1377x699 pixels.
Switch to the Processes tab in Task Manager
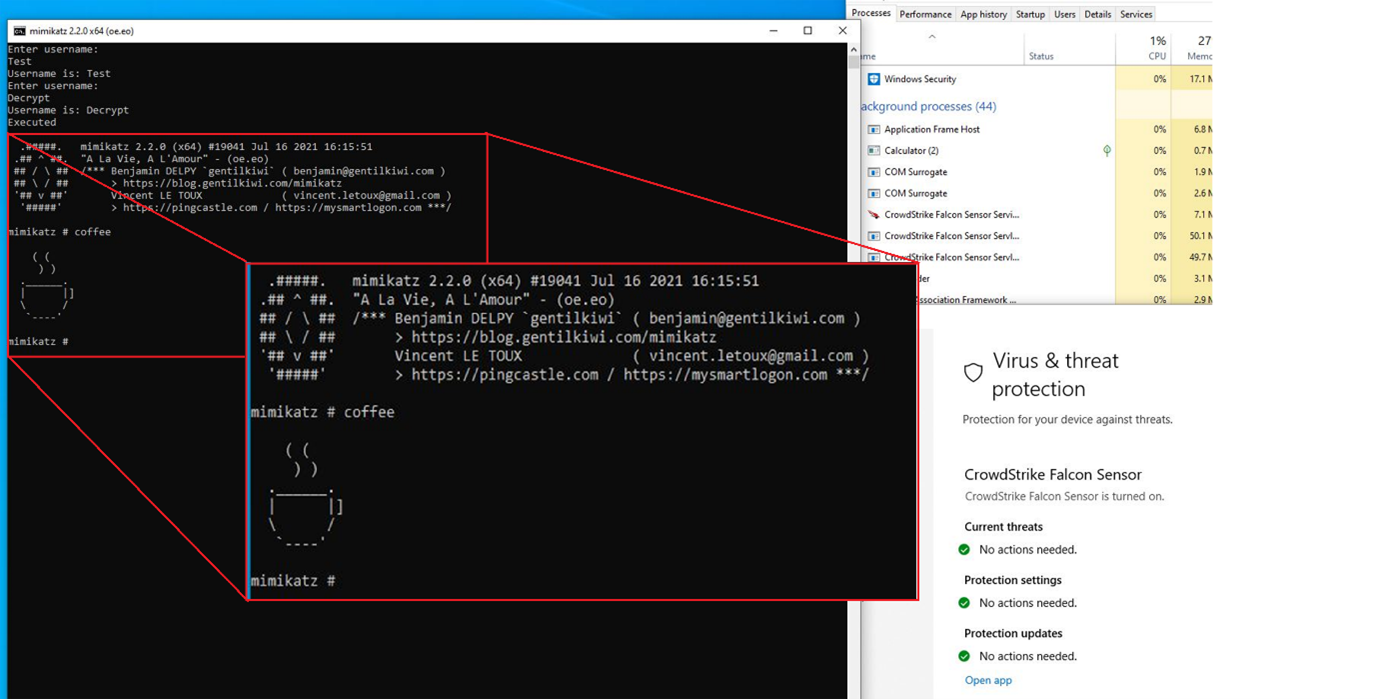tap(871, 13)
